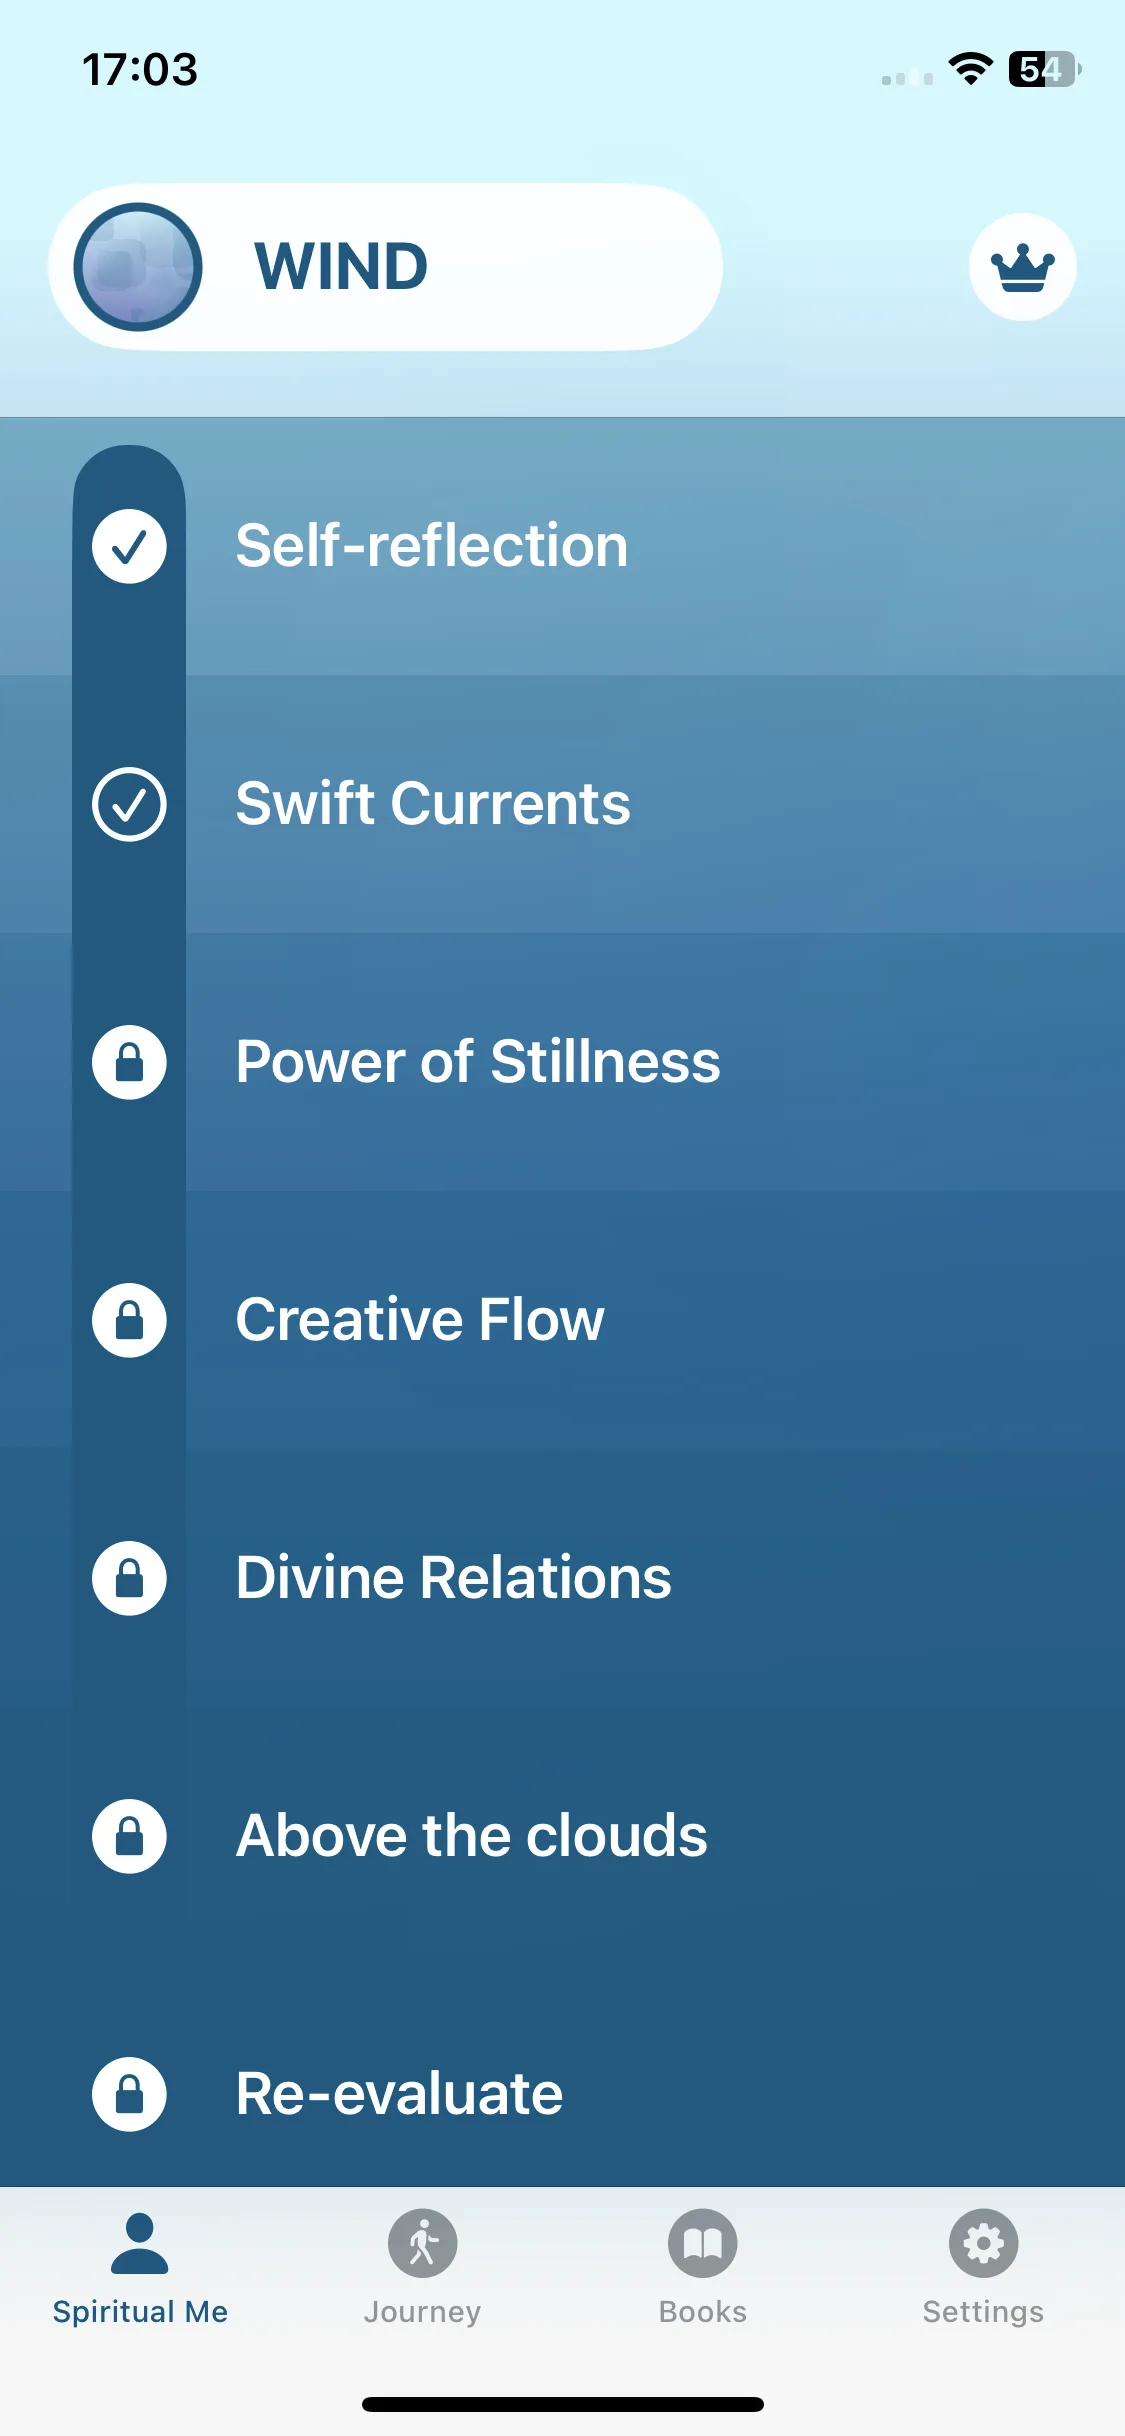Open the Settings tab
This screenshot has width=1125, height=2436.
983,2268
